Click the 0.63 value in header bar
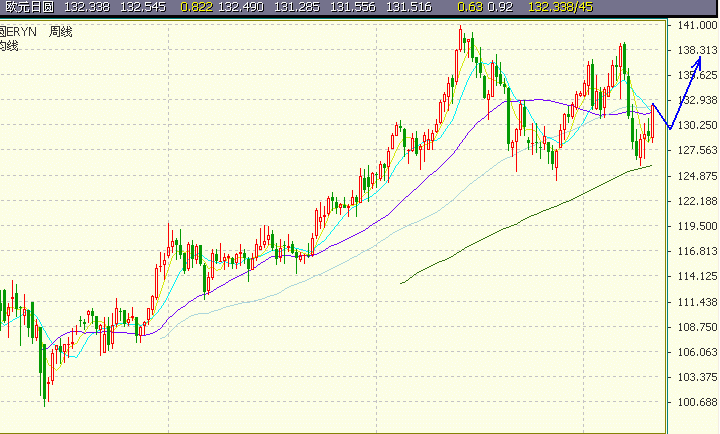This screenshot has height=434, width=720. tap(470, 7)
